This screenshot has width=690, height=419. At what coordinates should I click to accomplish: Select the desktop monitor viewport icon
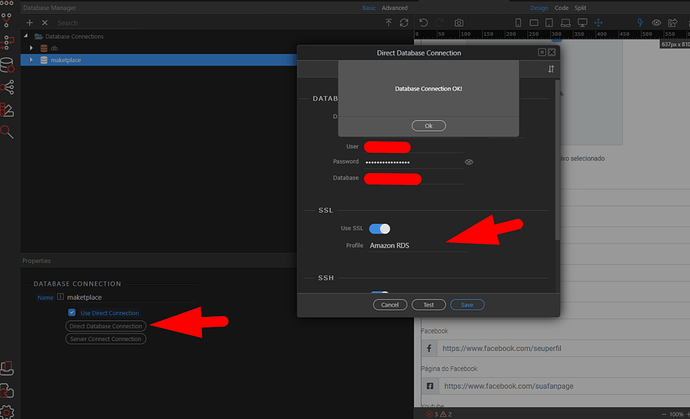click(582, 22)
